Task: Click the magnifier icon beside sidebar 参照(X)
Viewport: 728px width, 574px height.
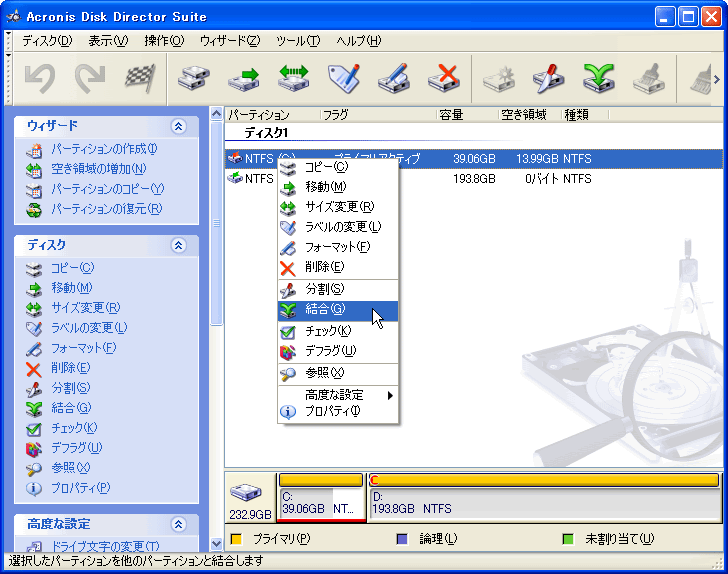Action: (34, 469)
